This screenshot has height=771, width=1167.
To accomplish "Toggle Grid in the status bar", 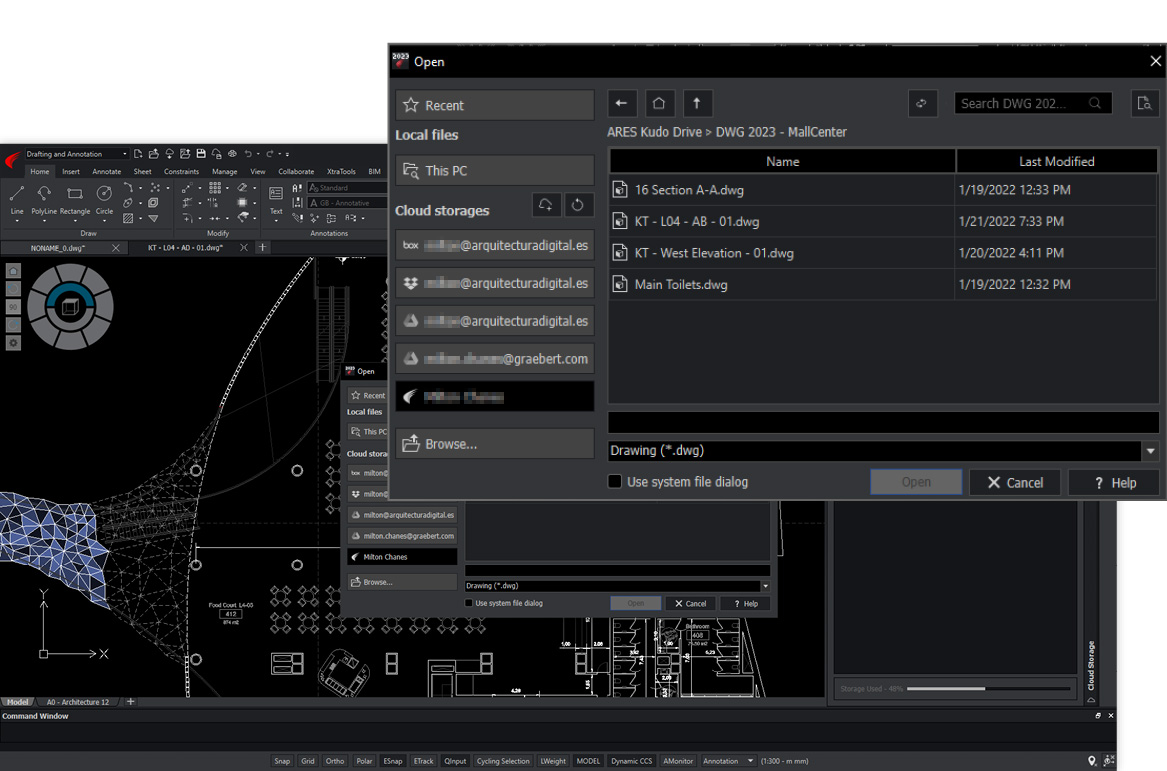I will click(x=308, y=761).
